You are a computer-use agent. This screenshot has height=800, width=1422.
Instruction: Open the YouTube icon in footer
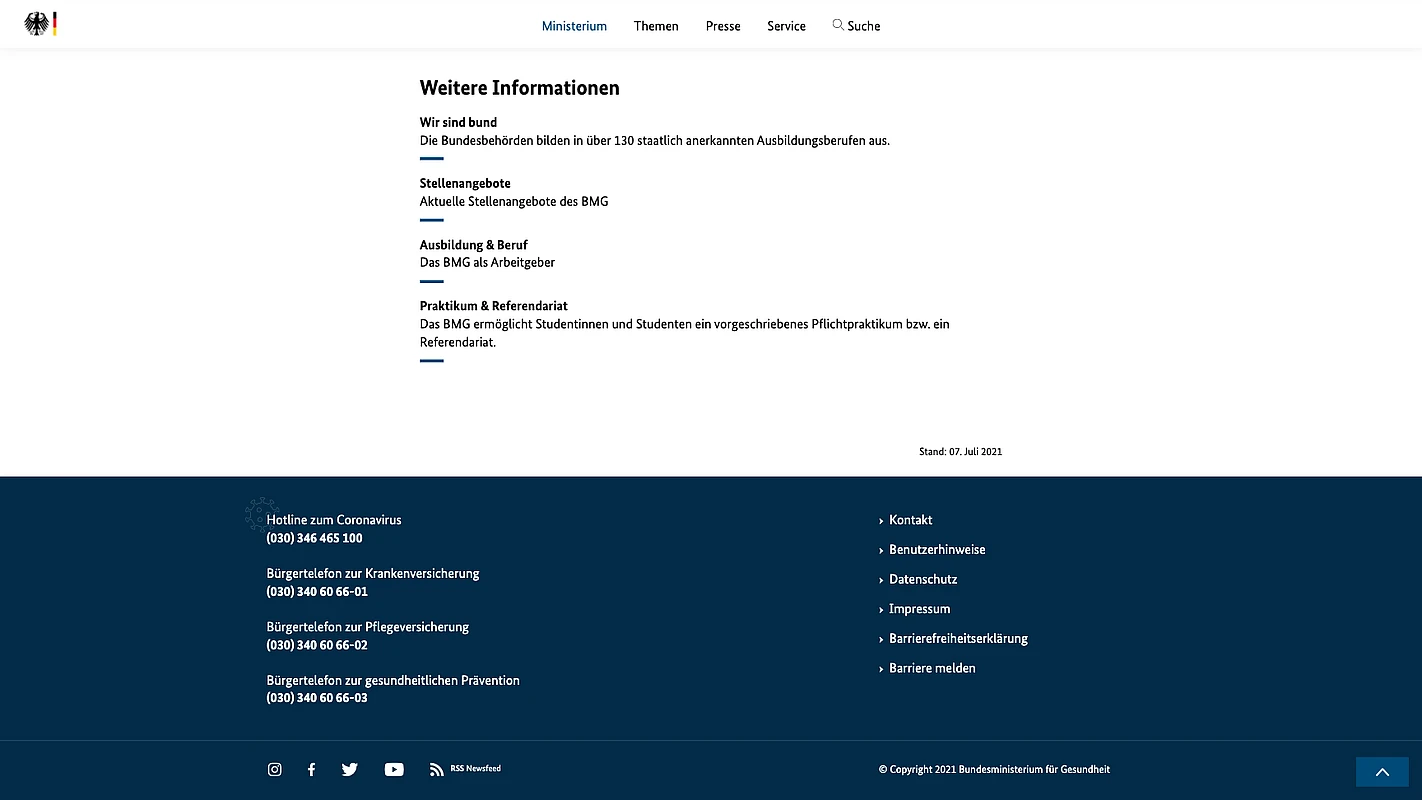coord(394,769)
